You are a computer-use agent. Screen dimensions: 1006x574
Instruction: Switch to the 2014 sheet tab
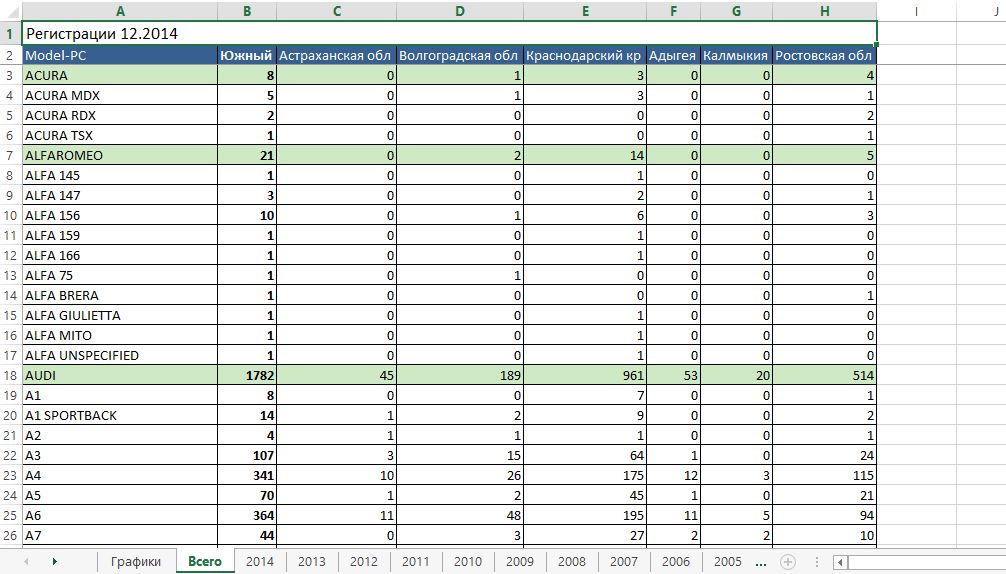(x=260, y=561)
